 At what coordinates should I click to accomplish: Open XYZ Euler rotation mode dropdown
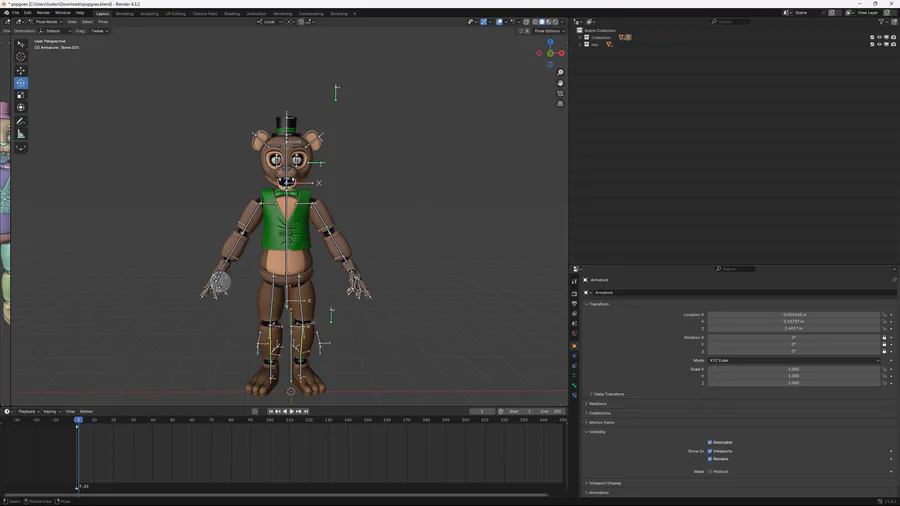tap(794, 360)
